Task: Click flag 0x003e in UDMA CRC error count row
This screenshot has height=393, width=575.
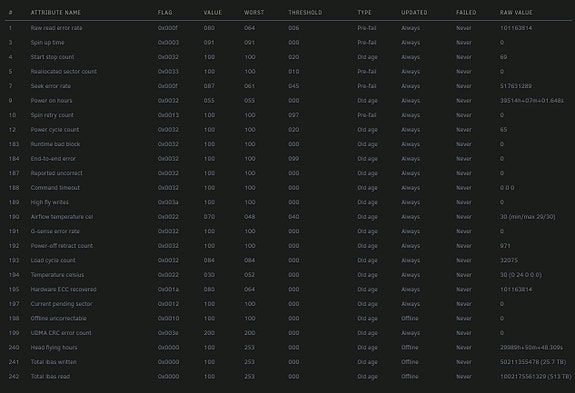Action: pos(168,333)
